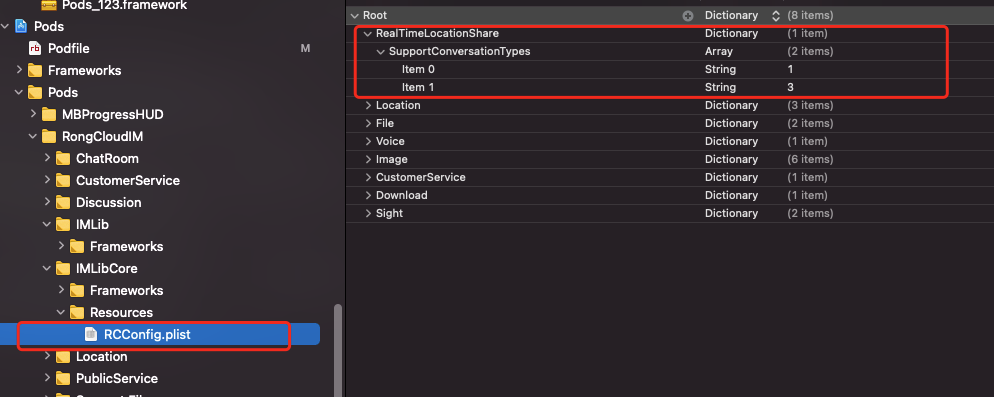Click the value 3 of Item 1
This screenshot has width=994, height=397.
[791, 87]
